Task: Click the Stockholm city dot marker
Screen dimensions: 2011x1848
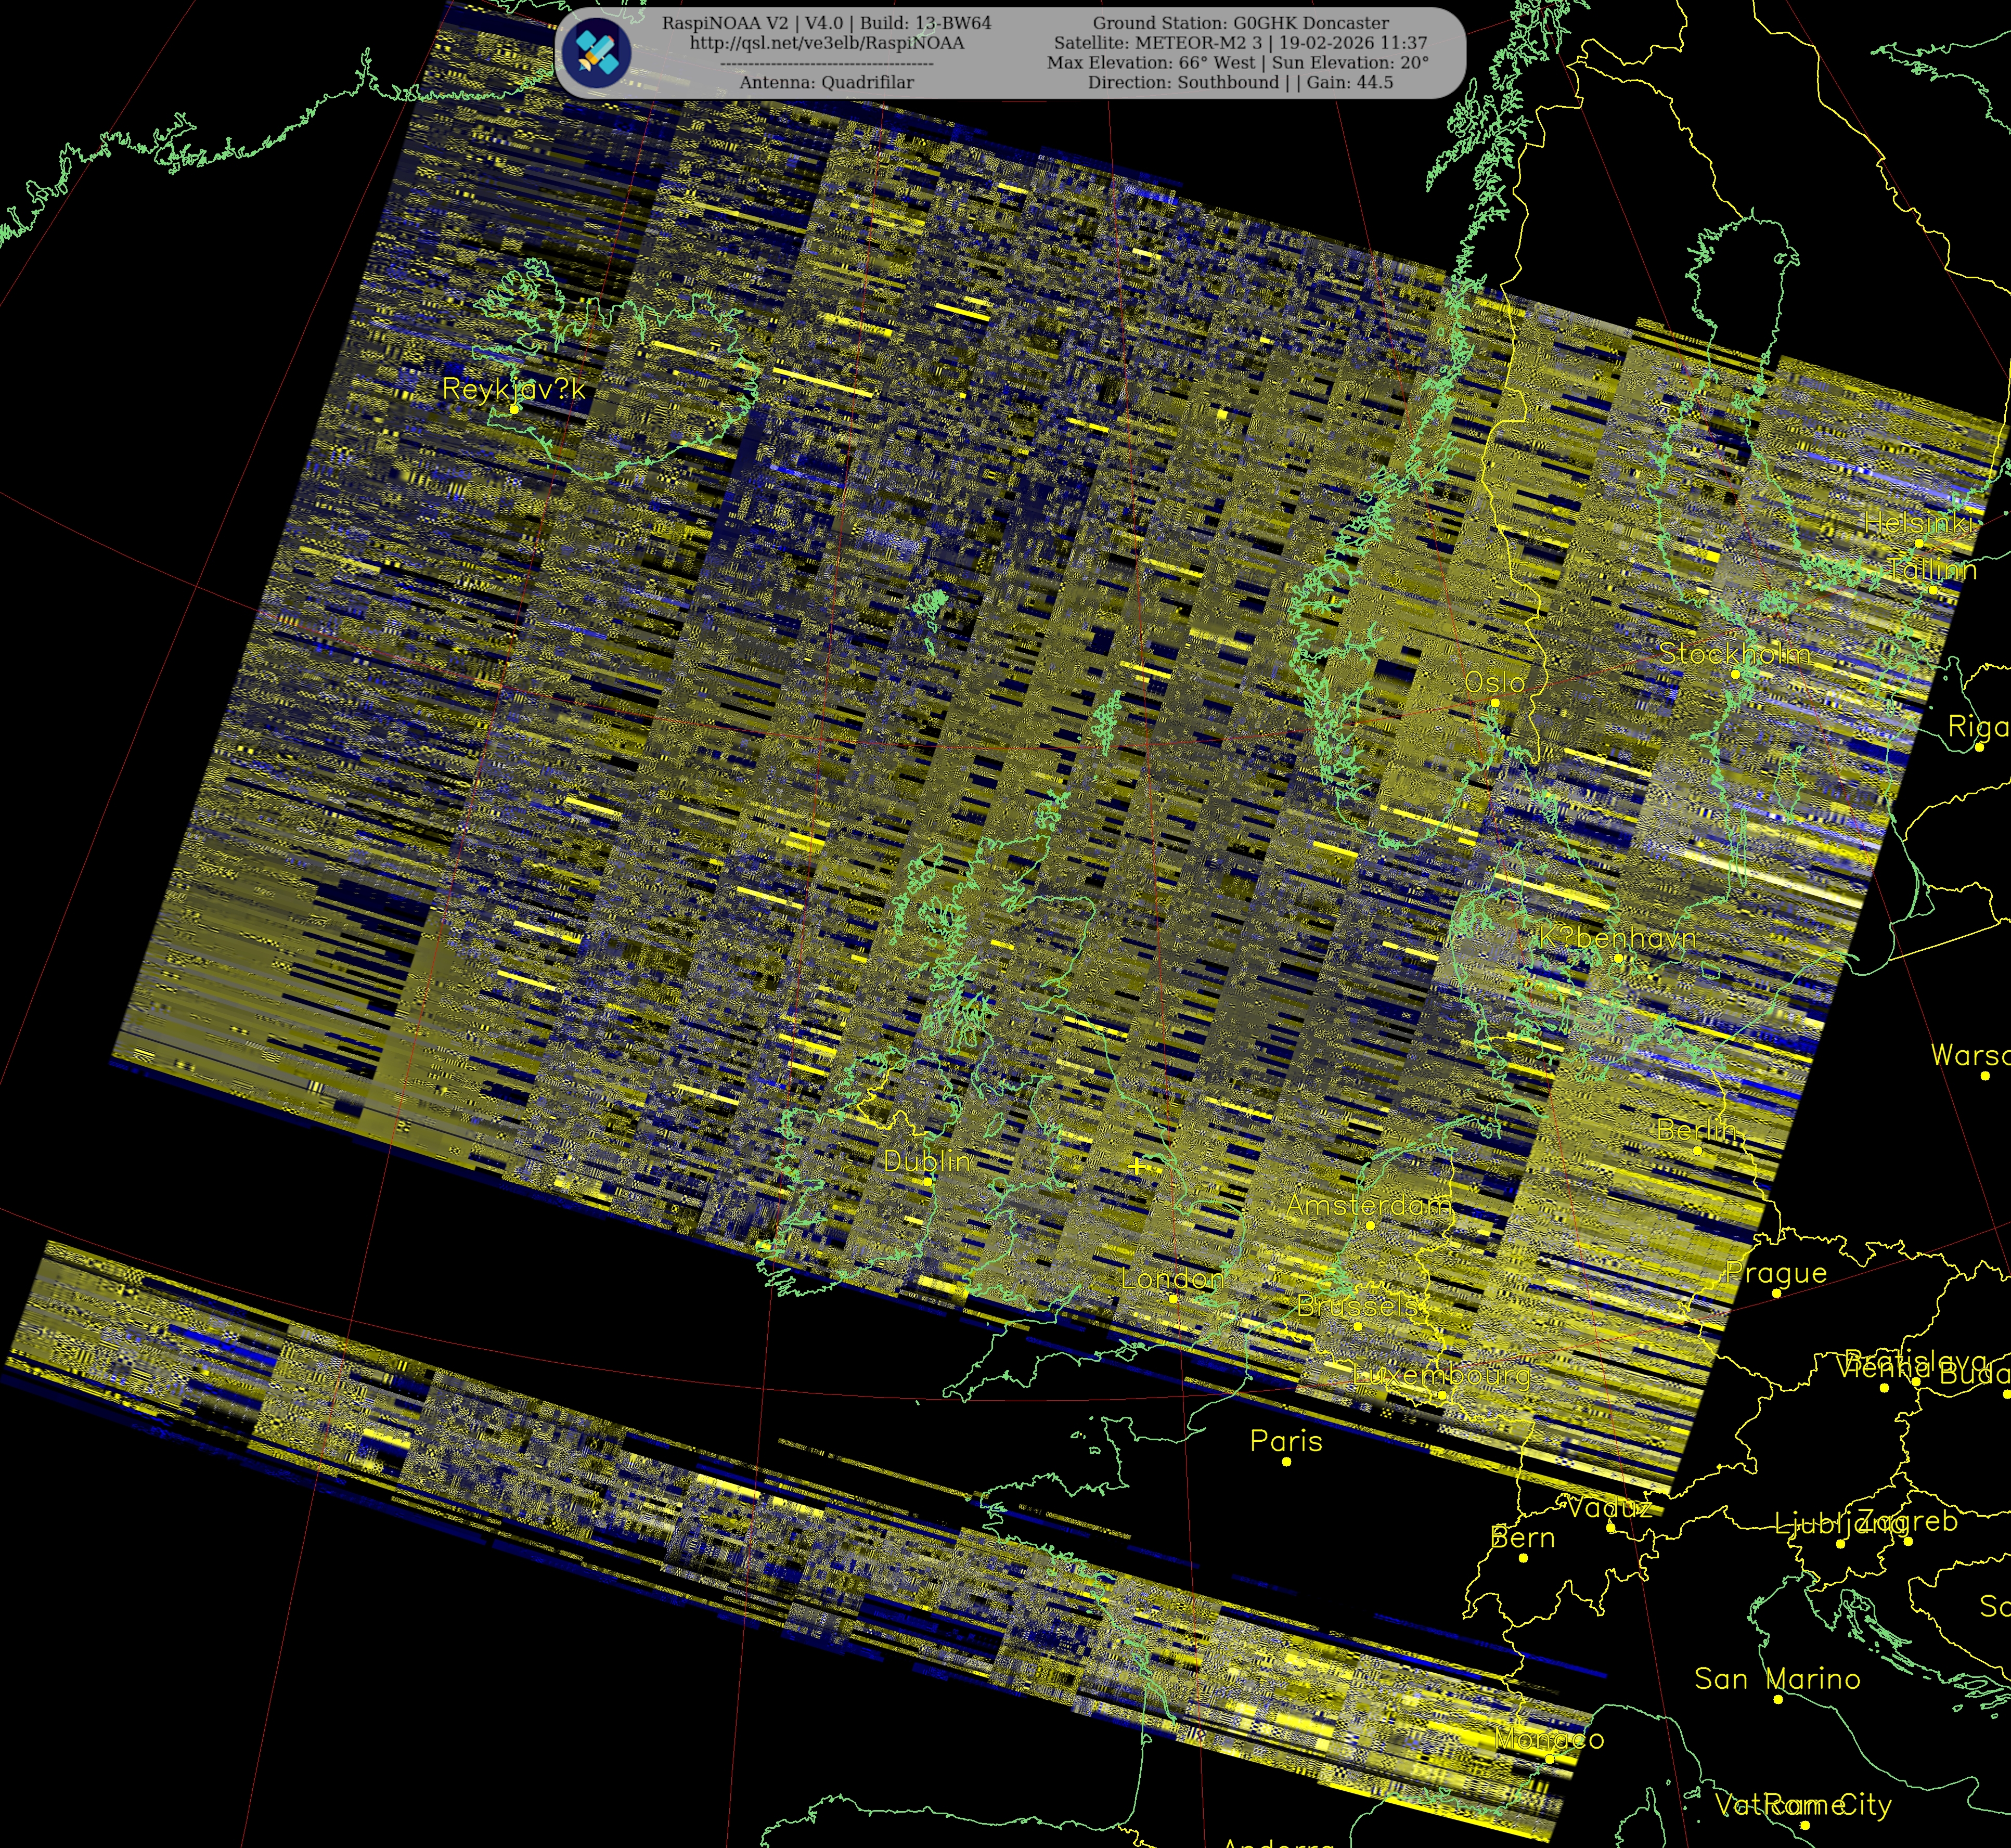Action: coord(1735,674)
